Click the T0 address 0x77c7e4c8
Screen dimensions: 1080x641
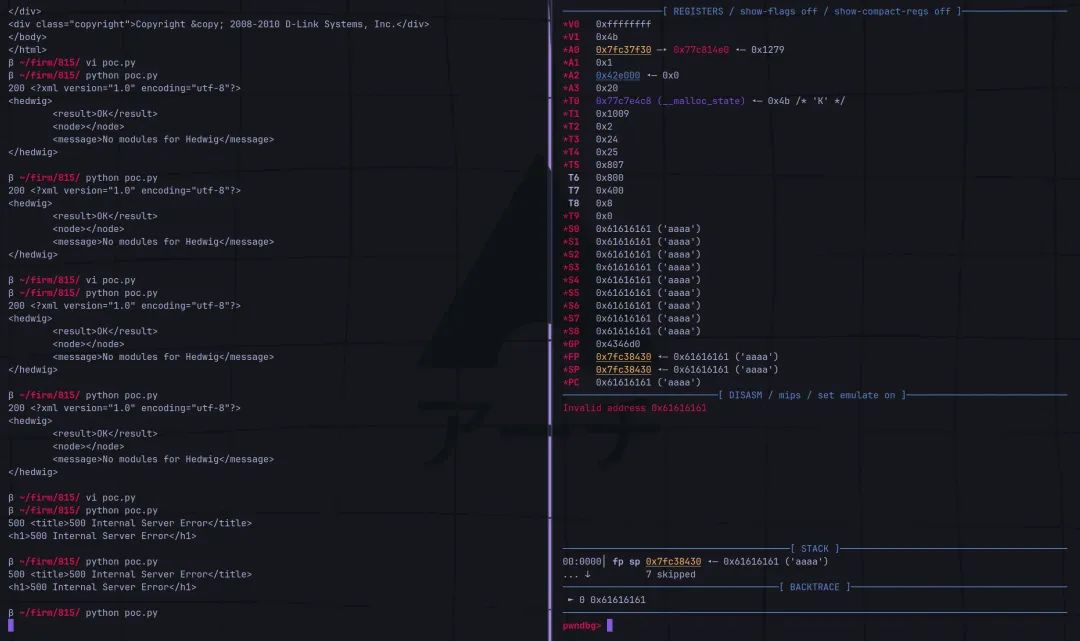(x=623, y=101)
